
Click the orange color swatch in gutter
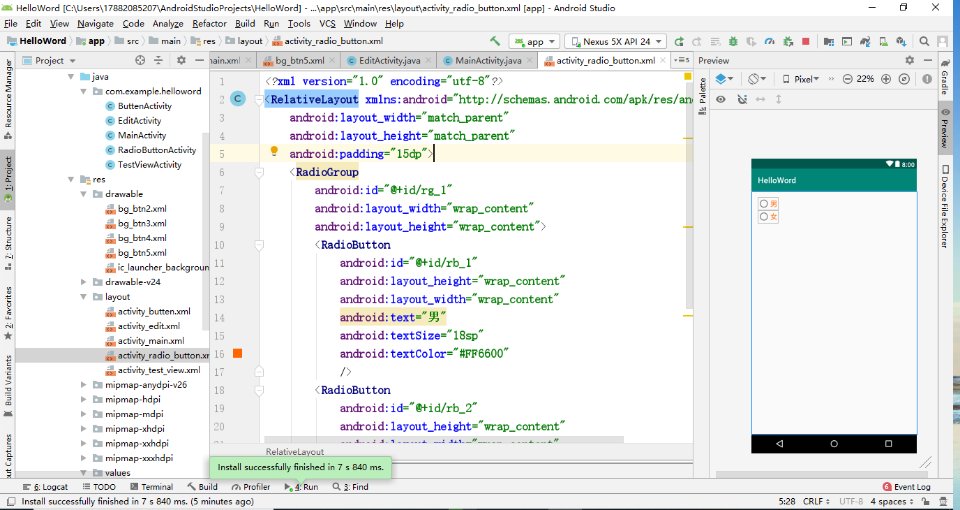click(238, 353)
